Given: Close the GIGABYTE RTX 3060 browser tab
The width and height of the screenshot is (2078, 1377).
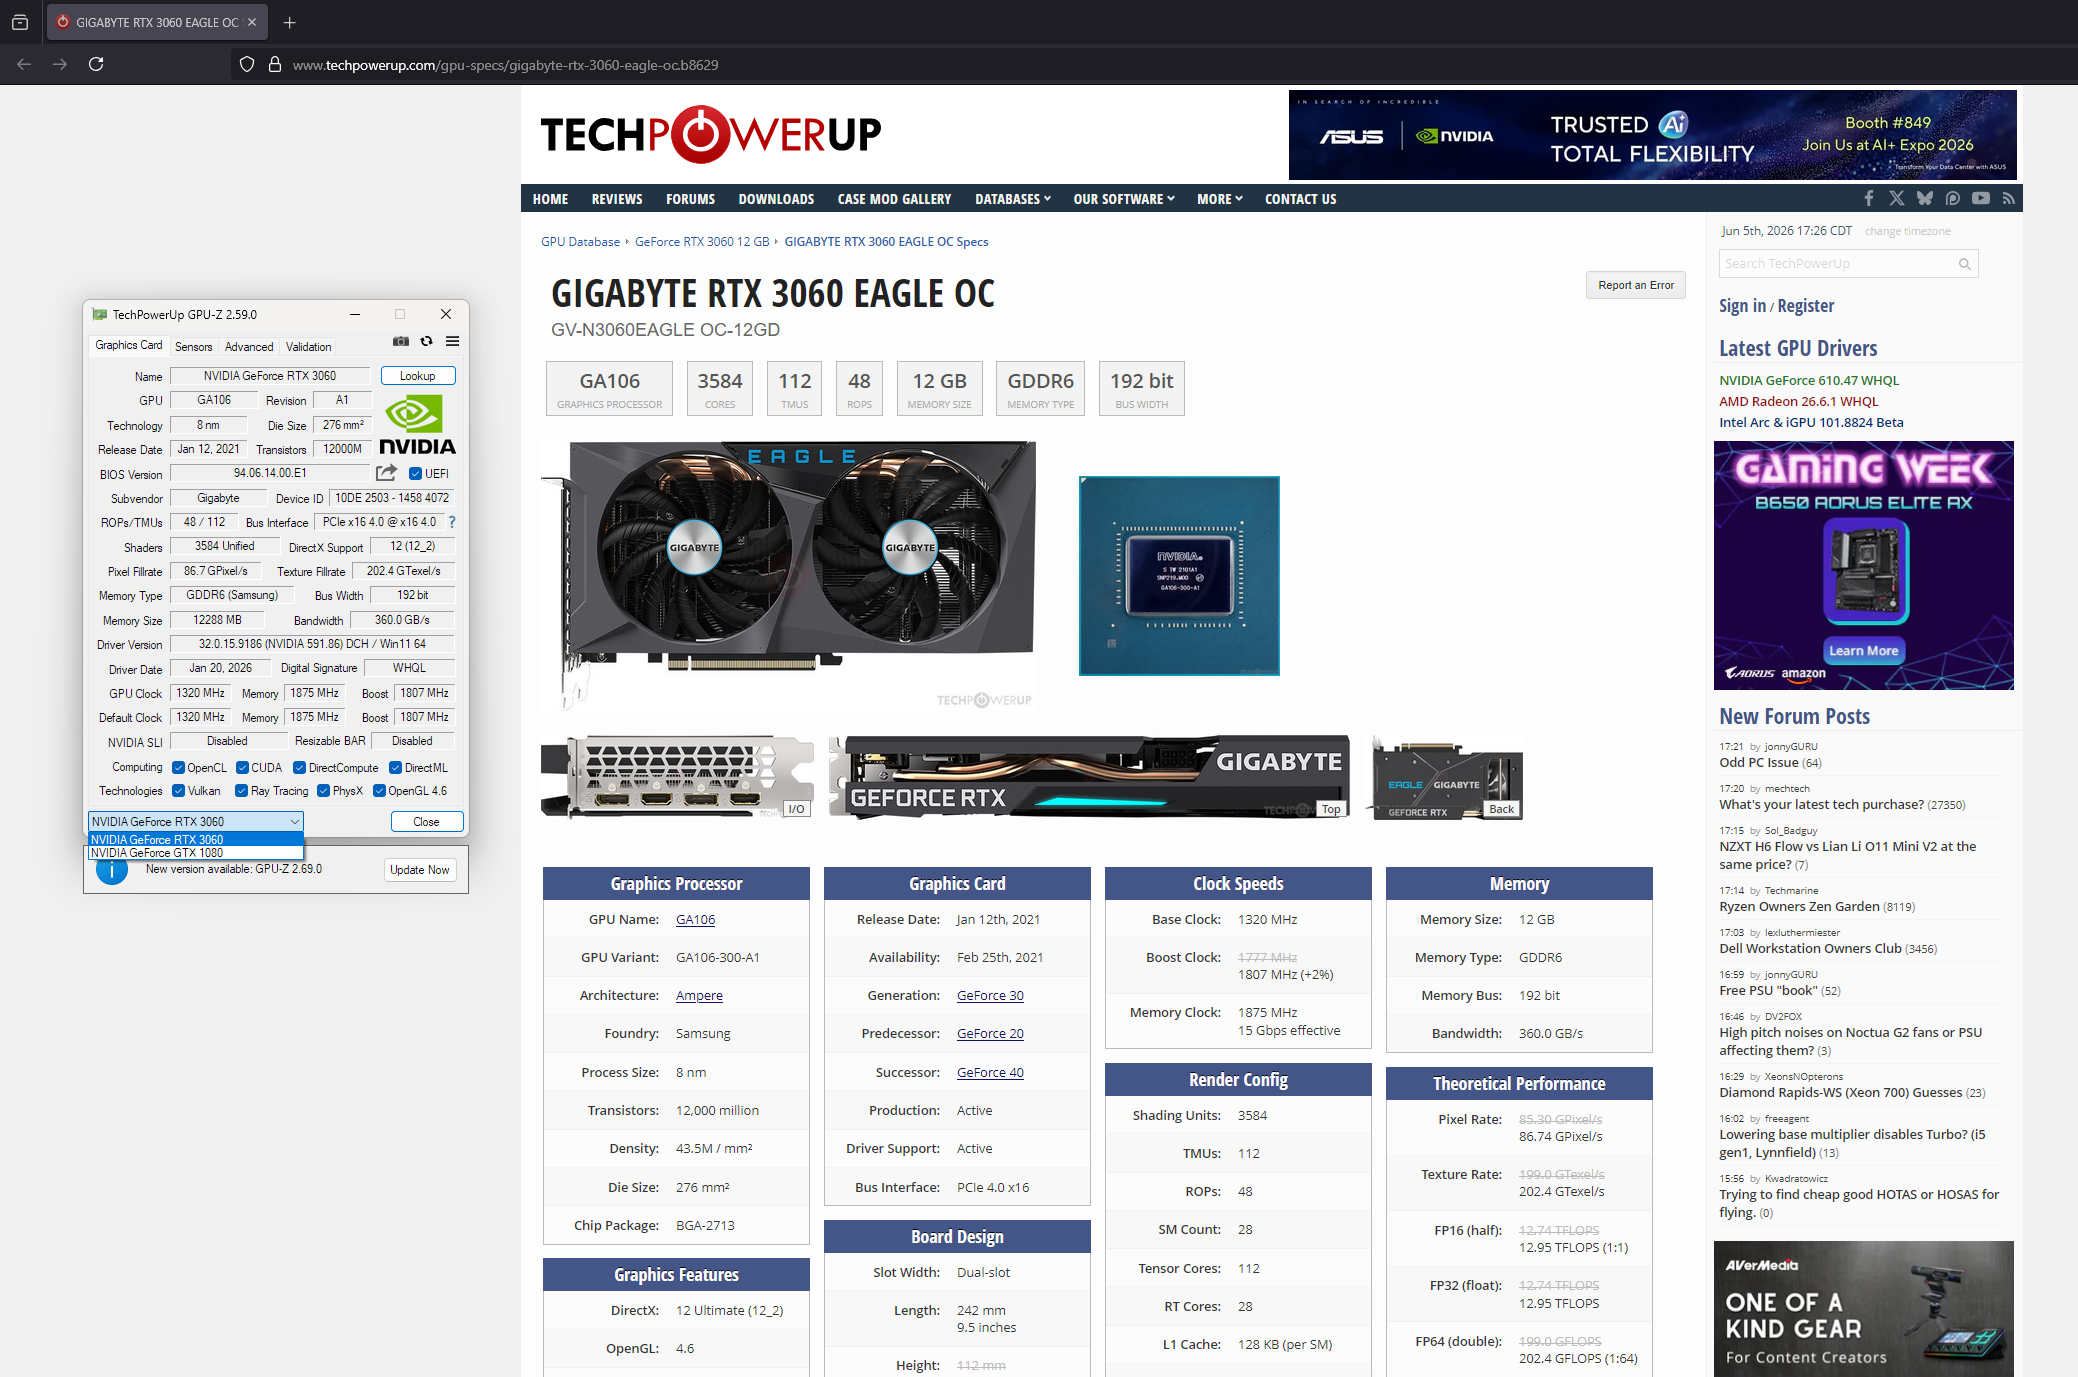Looking at the screenshot, I should point(252,22).
